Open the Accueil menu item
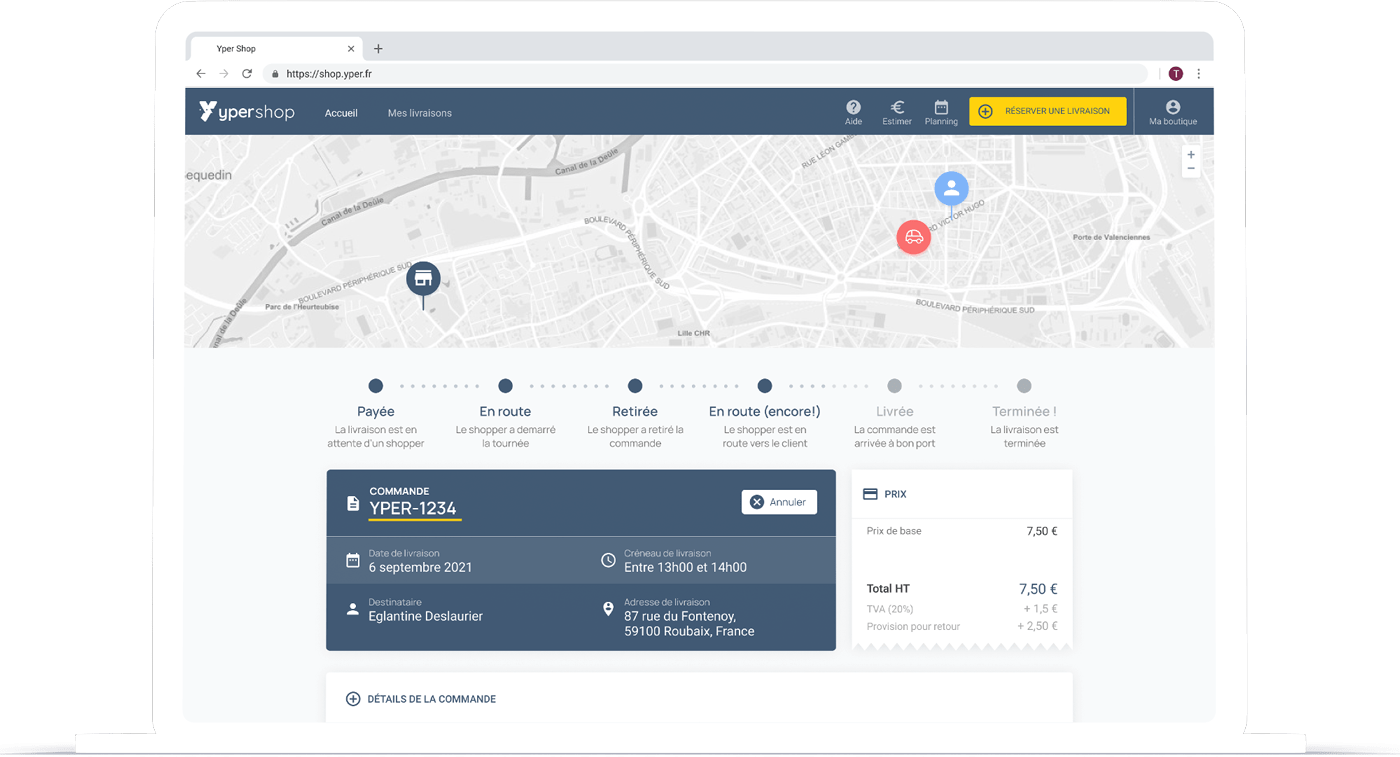The height and width of the screenshot is (757, 1400). point(341,113)
